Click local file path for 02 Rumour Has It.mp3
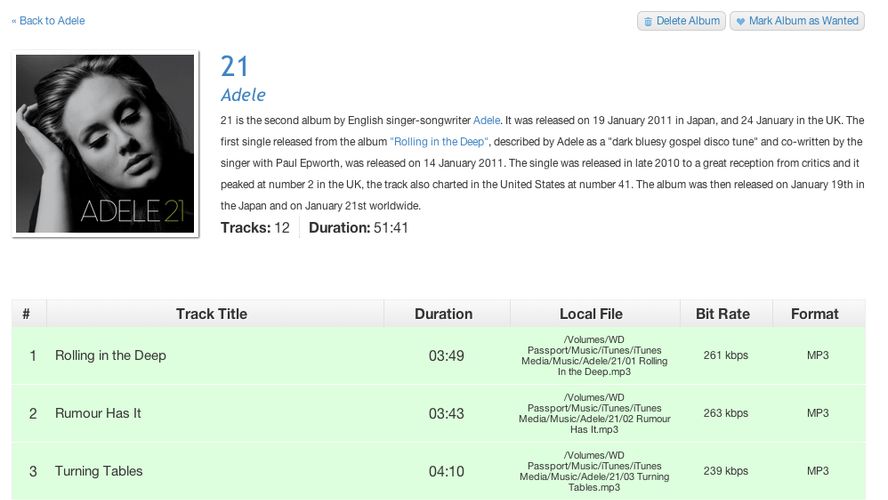This screenshot has height=500, width=888. click(594, 413)
